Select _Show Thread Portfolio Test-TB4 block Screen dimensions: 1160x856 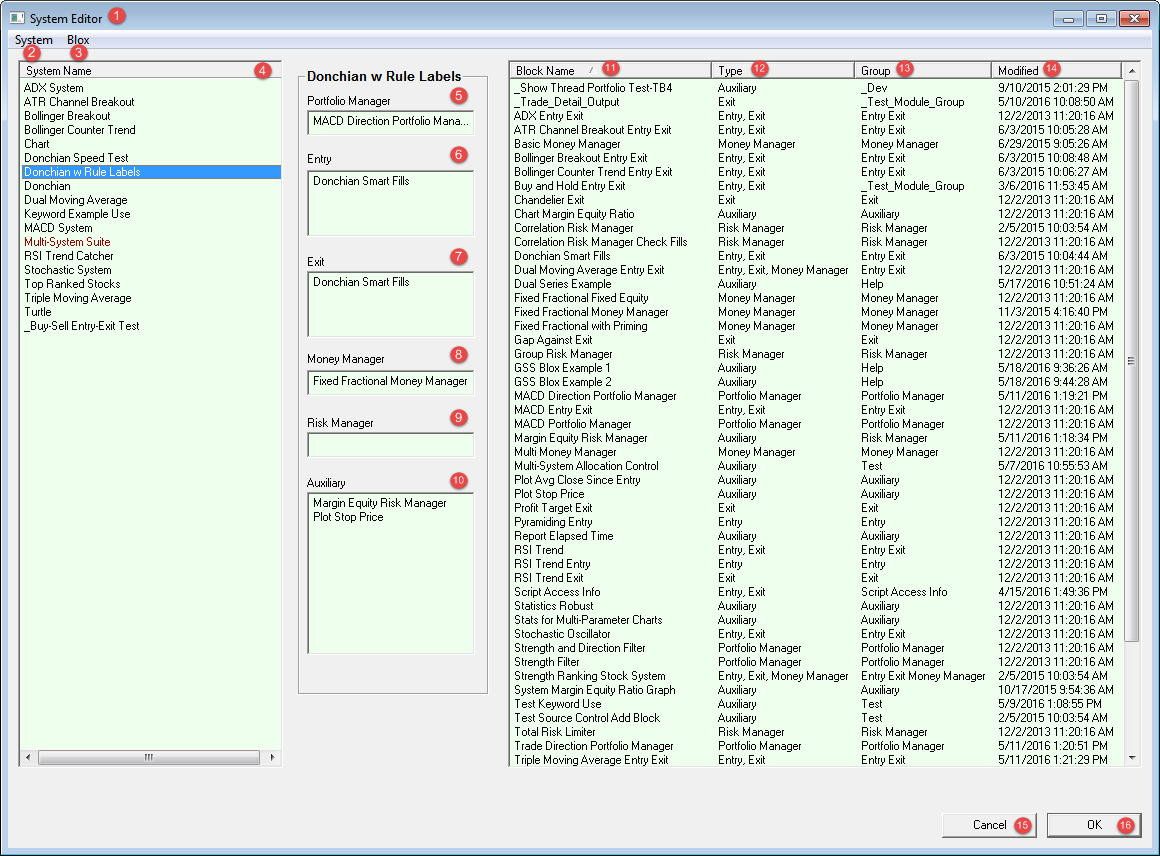click(817, 88)
